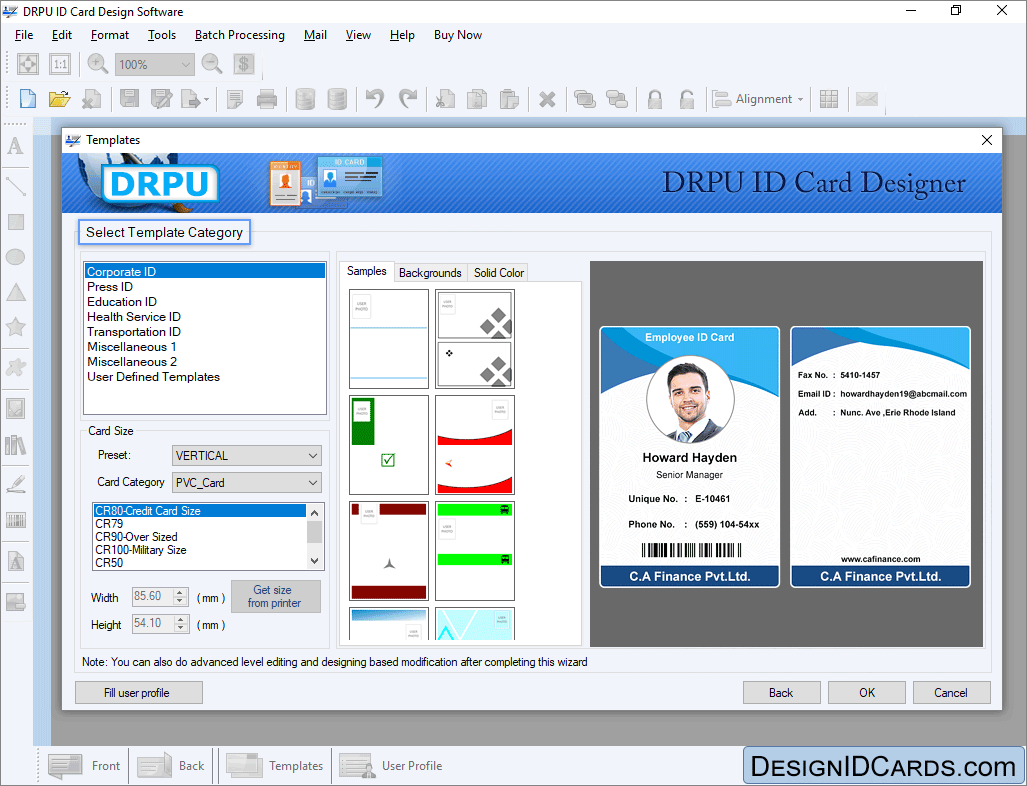Image resolution: width=1027 pixels, height=786 pixels.
Task: Open the File menu
Action: pyautogui.click(x=24, y=35)
